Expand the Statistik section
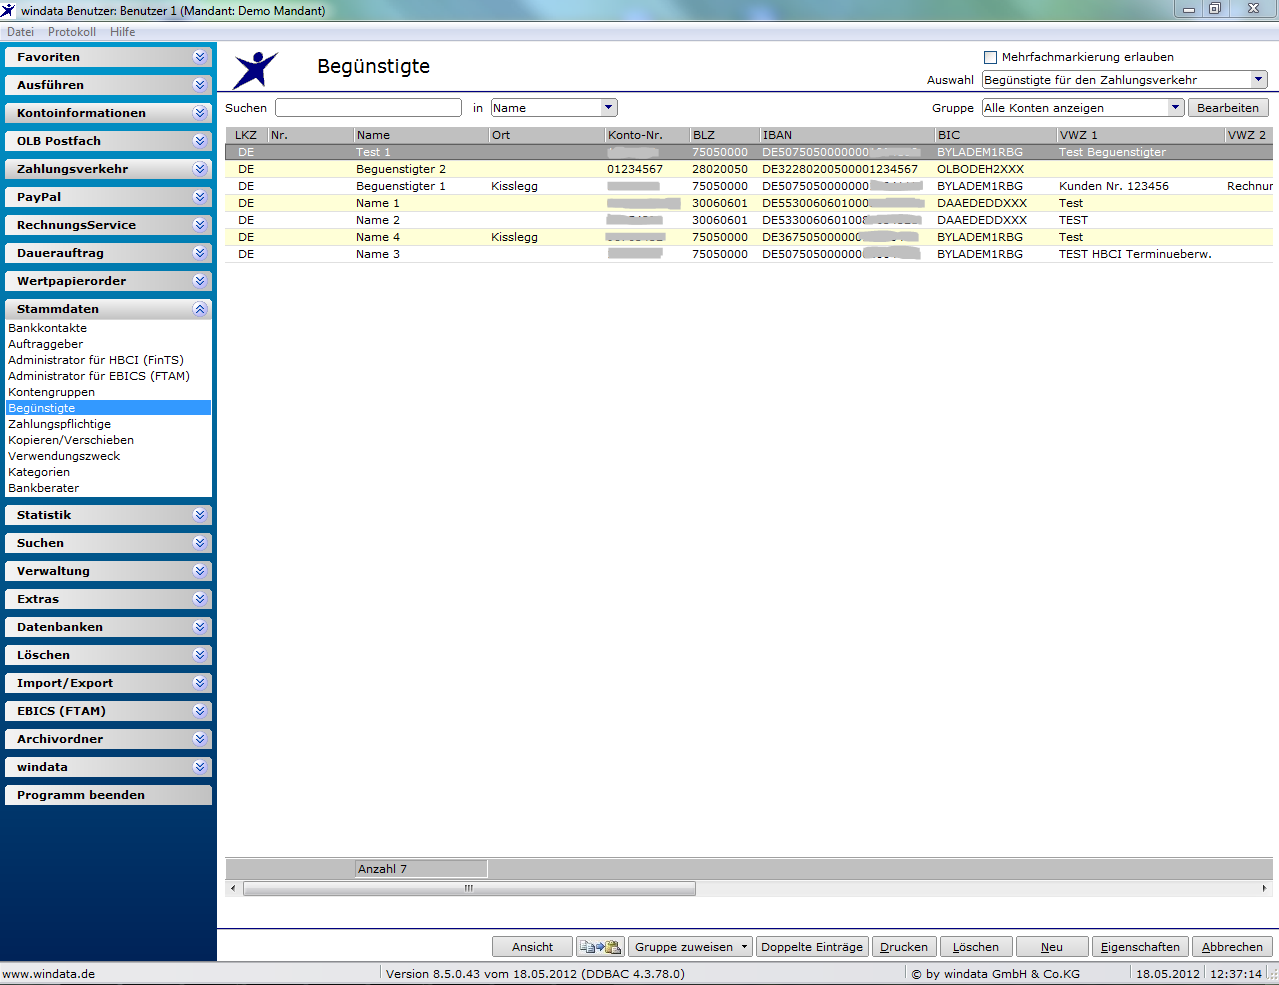1279x985 pixels. click(x=109, y=515)
